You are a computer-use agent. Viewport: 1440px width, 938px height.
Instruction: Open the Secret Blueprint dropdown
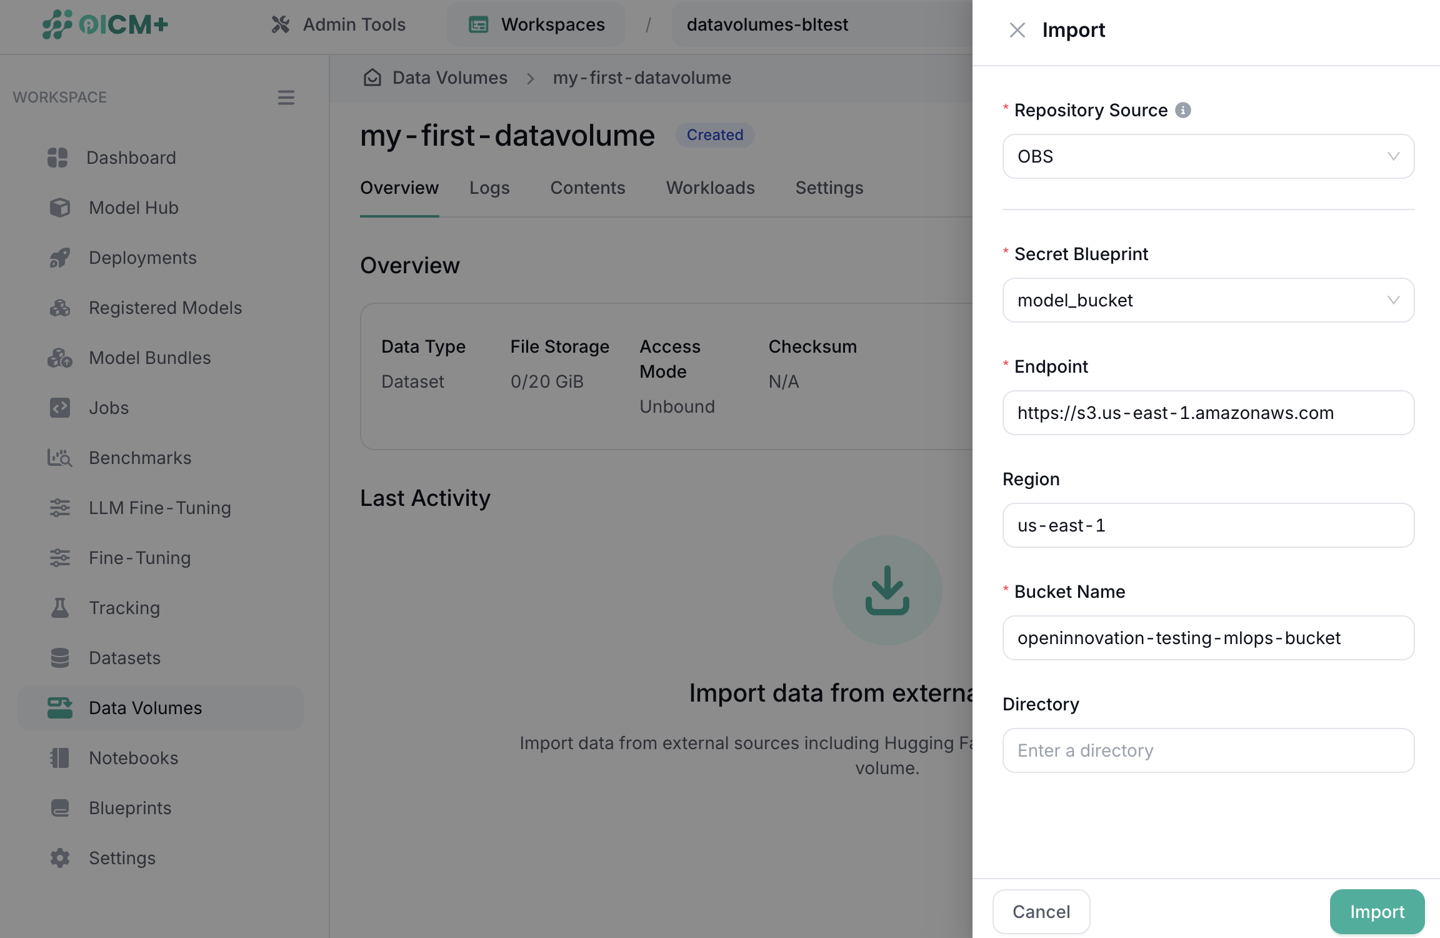(x=1207, y=301)
